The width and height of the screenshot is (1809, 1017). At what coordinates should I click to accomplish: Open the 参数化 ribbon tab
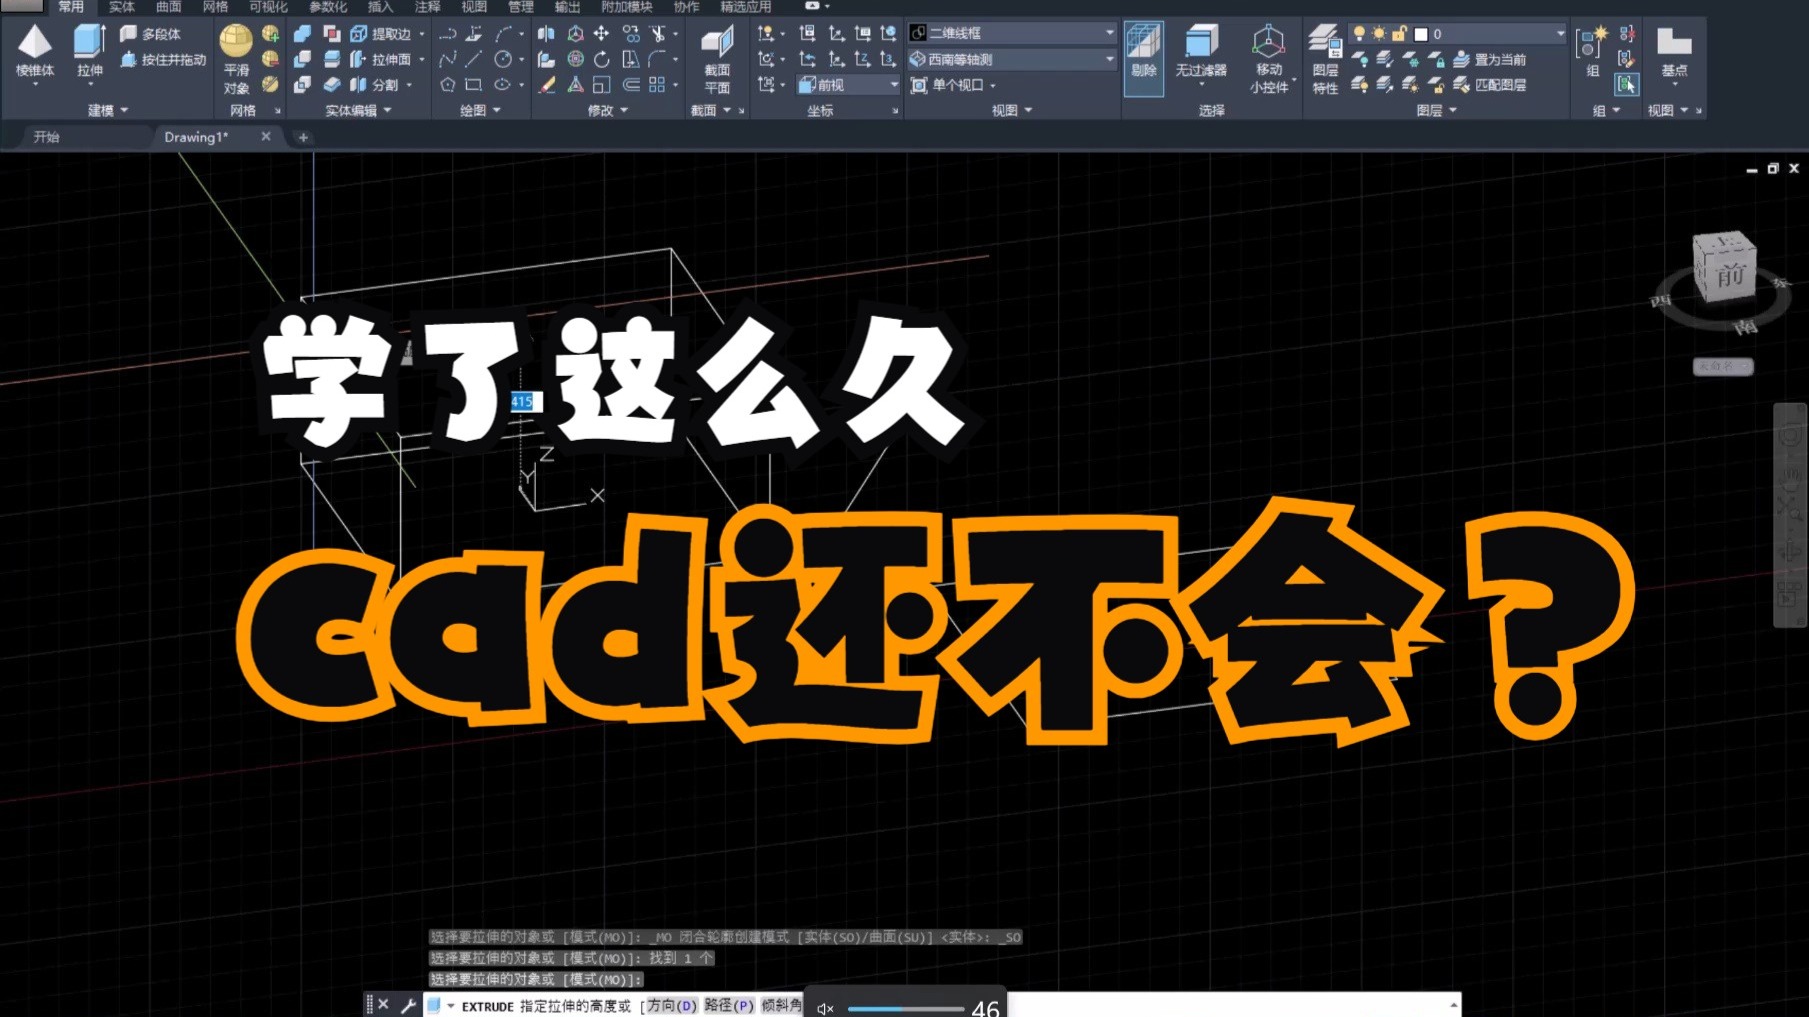tap(327, 7)
